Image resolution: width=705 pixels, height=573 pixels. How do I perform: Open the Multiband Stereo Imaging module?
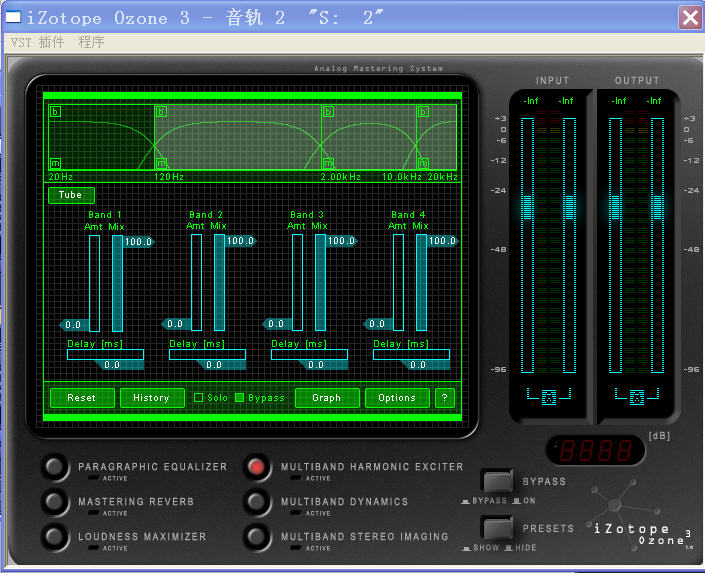257,536
